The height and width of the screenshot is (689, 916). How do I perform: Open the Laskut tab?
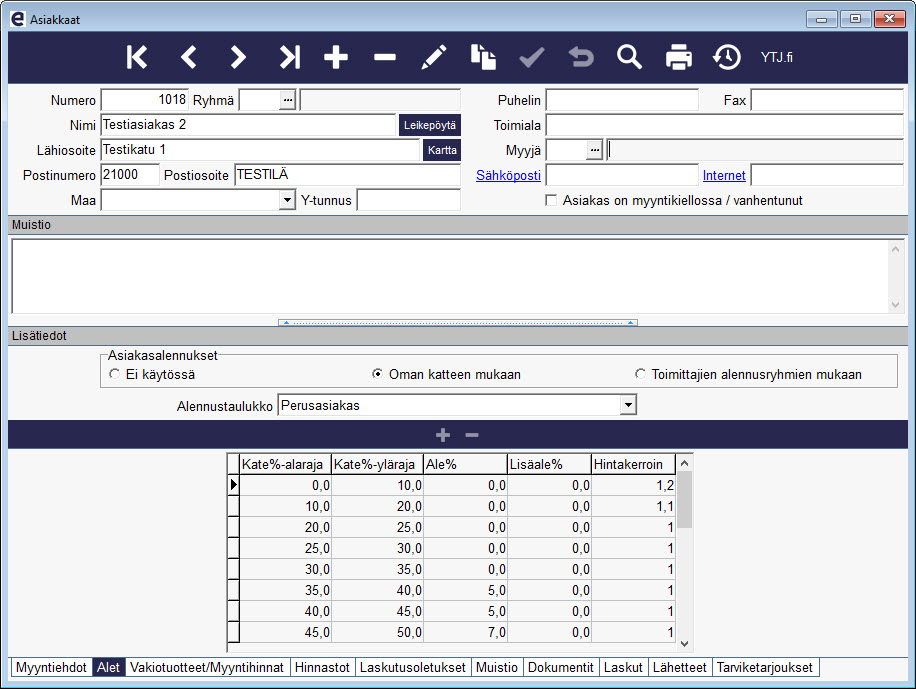tap(623, 667)
